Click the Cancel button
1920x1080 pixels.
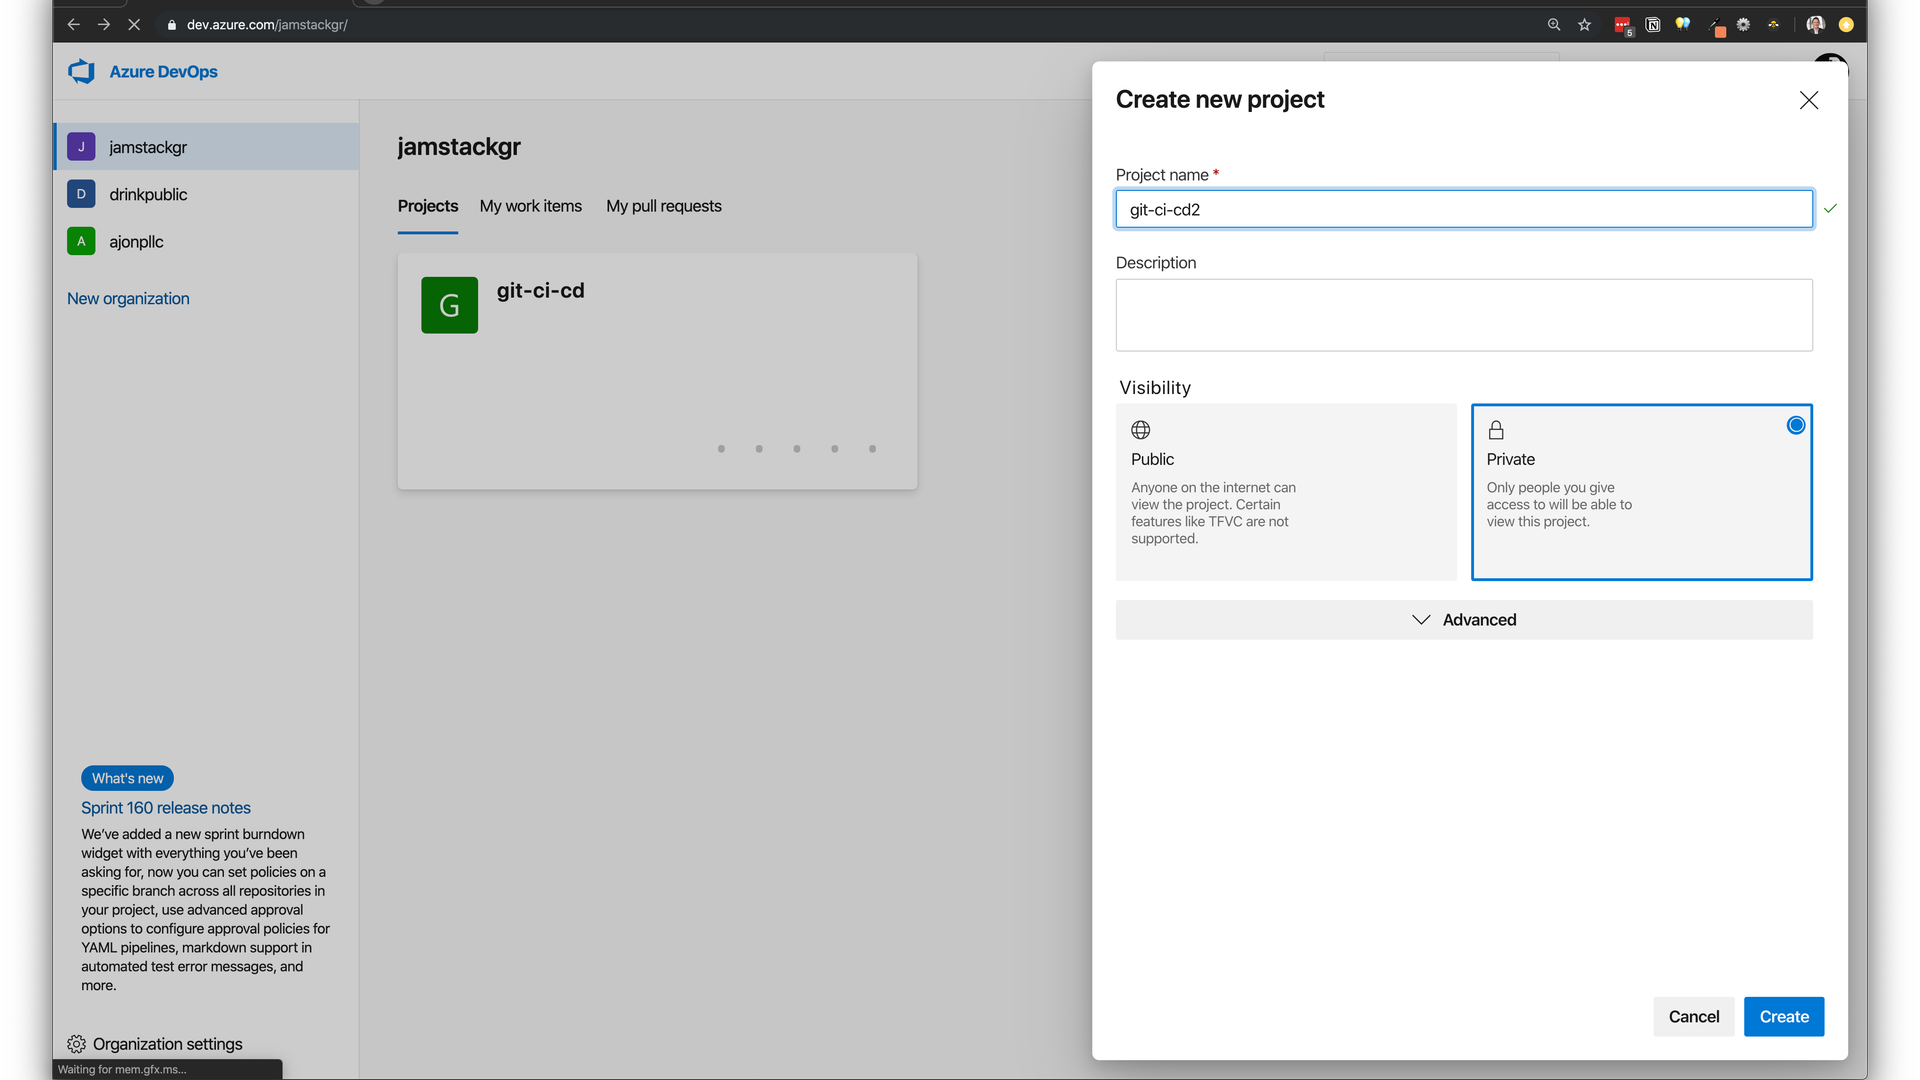point(1693,1017)
